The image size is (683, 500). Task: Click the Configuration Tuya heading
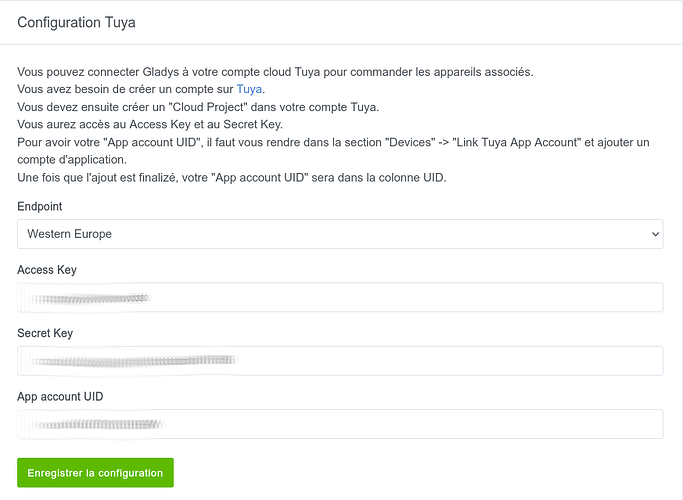tap(75, 20)
